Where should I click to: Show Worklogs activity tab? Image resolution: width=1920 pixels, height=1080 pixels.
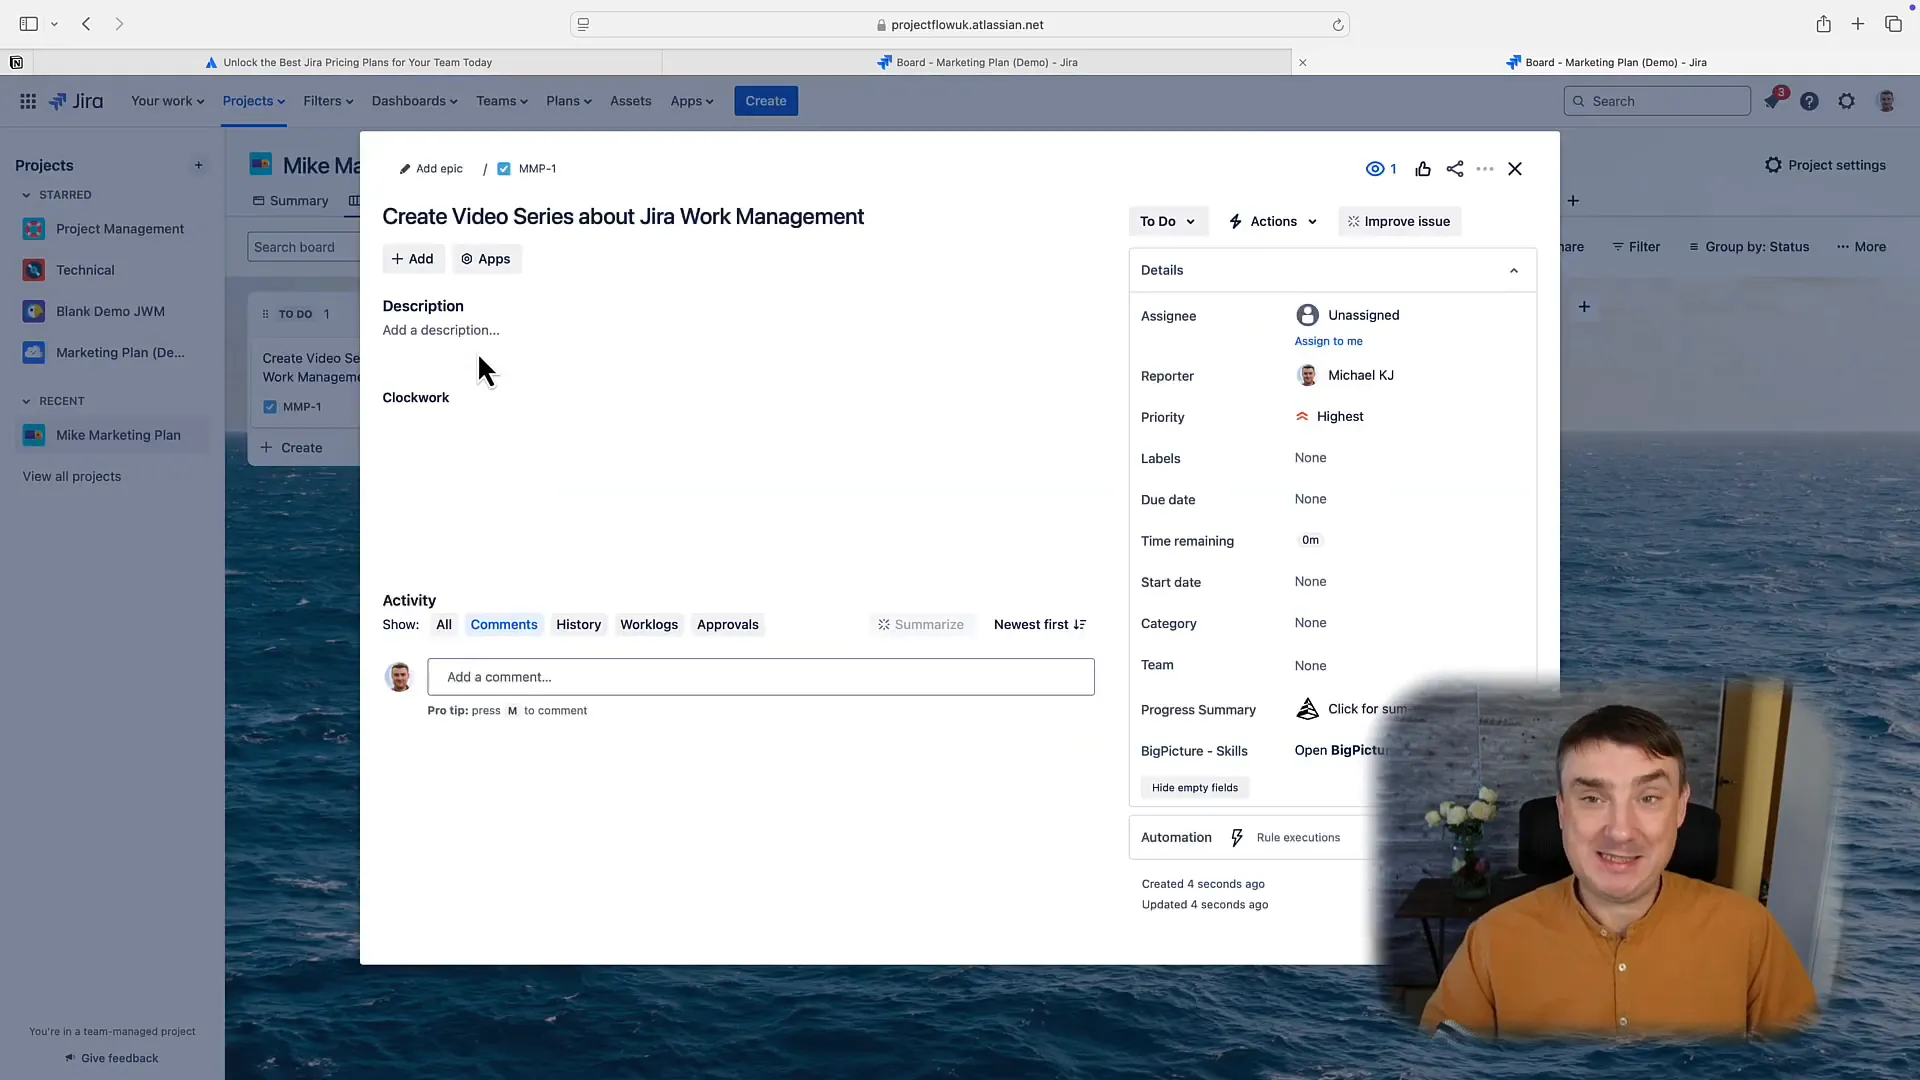pos(649,625)
